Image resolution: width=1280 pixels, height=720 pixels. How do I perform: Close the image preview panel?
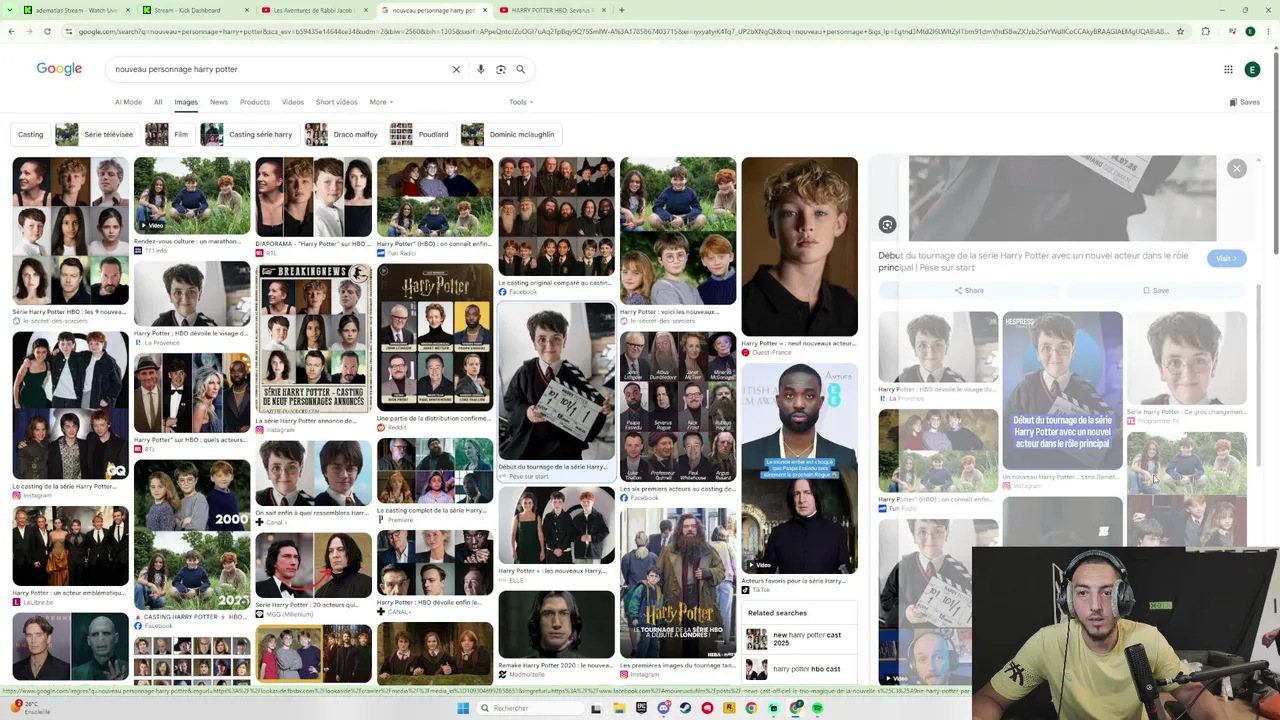[1237, 169]
